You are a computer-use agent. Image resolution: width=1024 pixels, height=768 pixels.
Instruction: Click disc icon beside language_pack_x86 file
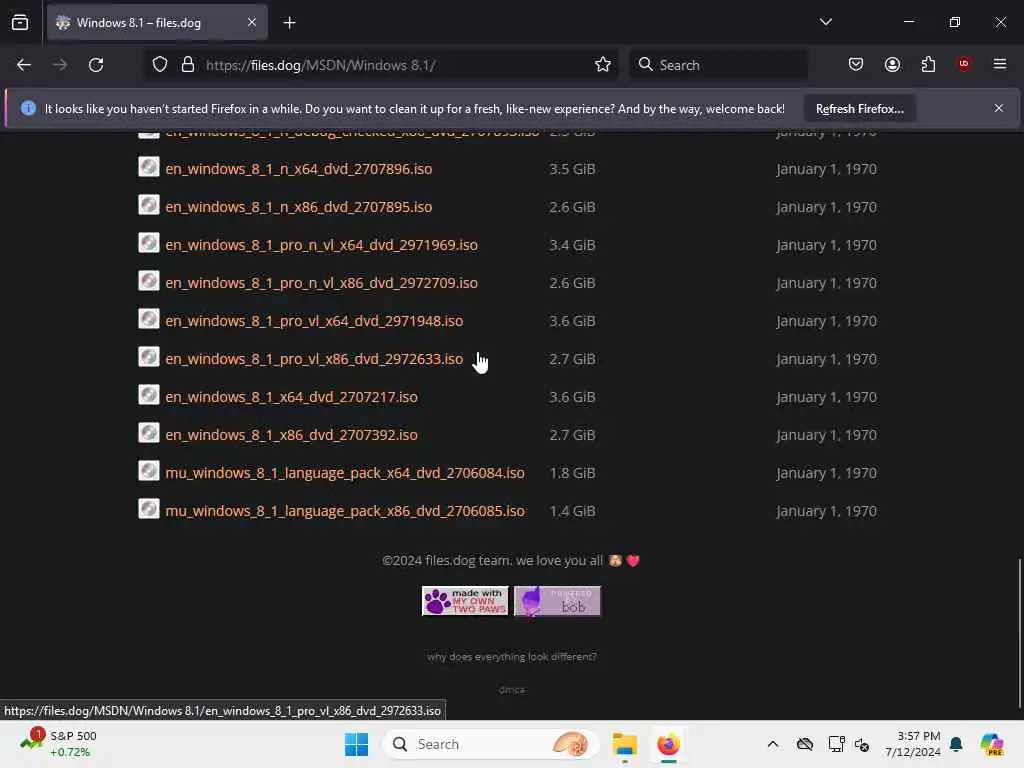149,508
